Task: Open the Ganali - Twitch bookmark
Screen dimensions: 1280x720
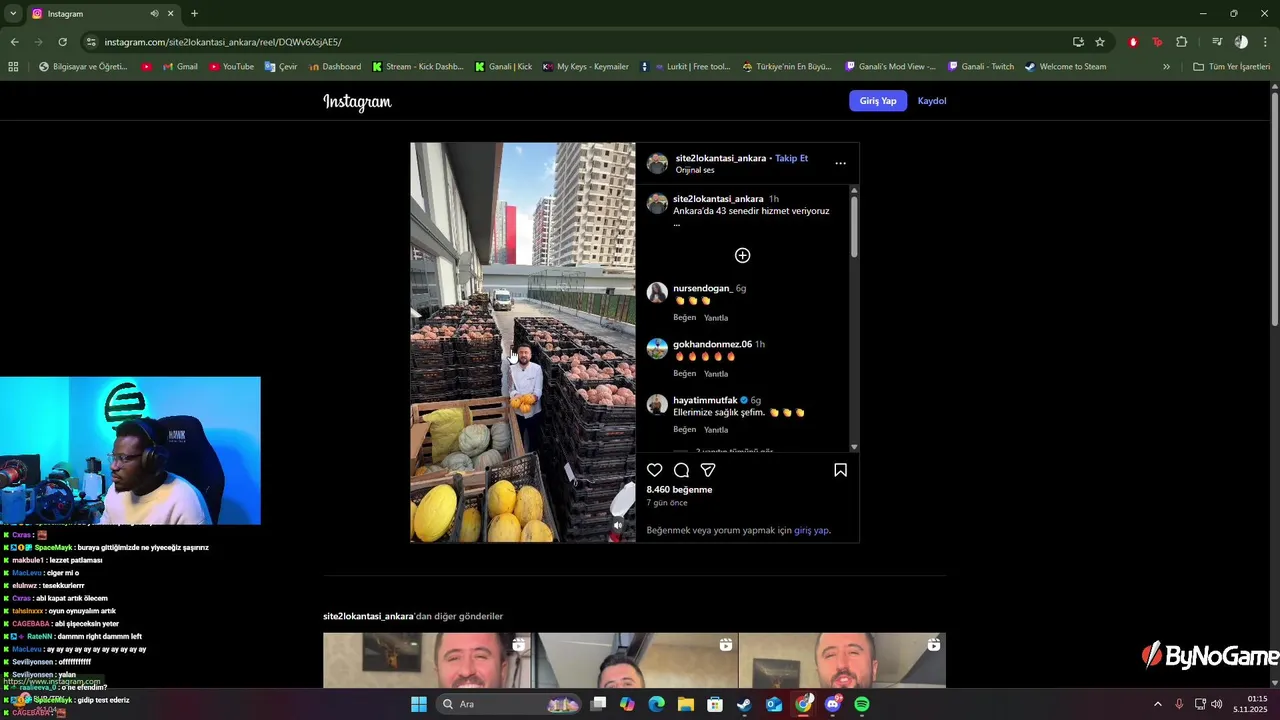Action: (x=980, y=67)
